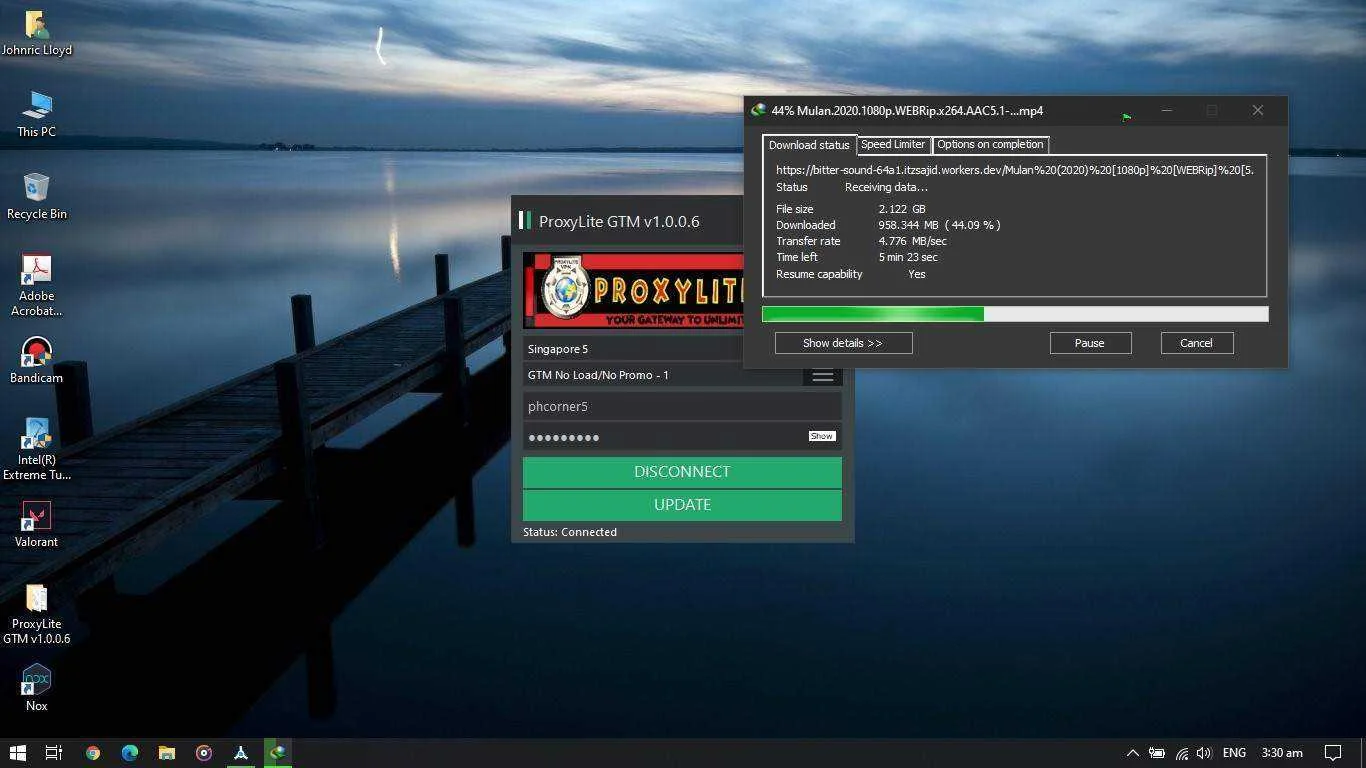Click Downloaded 958.344 MB value

point(939,225)
